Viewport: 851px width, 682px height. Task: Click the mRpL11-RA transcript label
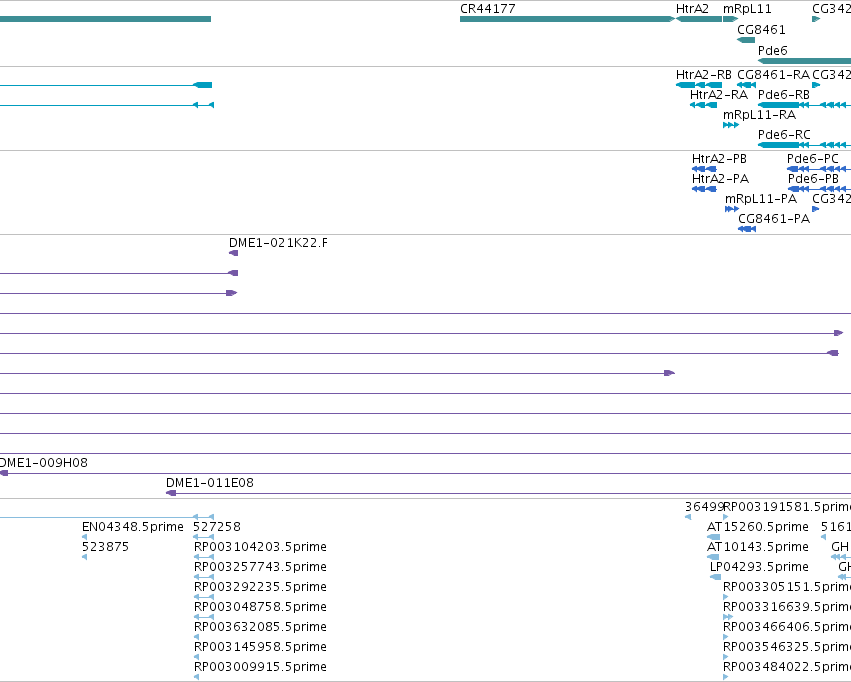click(x=759, y=114)
